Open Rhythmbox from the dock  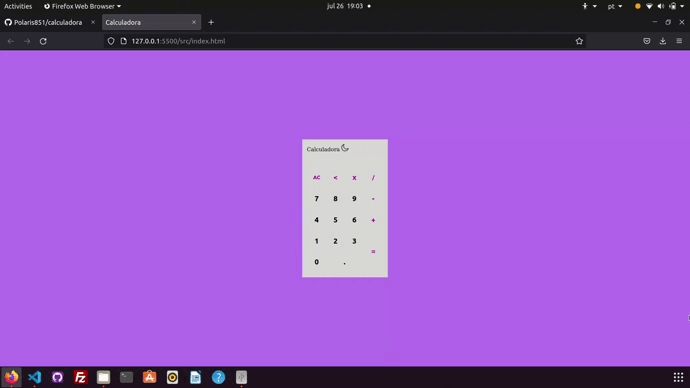[x=172, y=377]
